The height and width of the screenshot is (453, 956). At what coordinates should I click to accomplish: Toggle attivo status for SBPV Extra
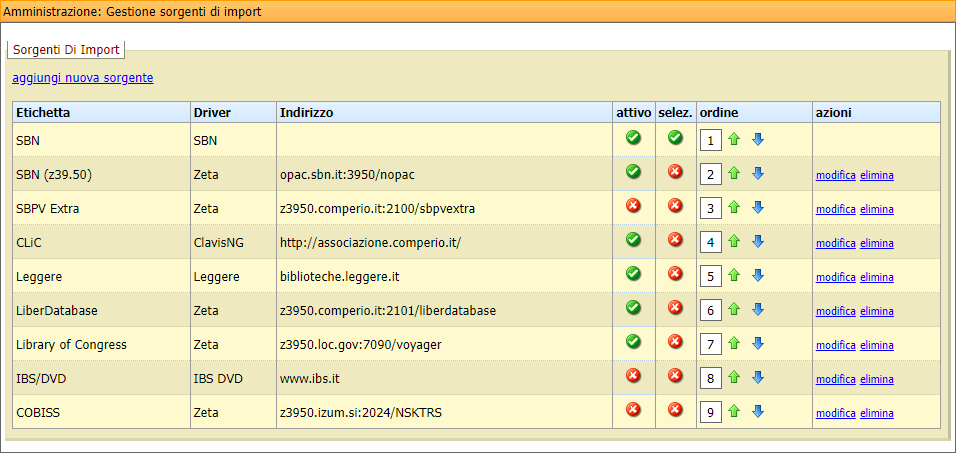click(x=633, y=206)
